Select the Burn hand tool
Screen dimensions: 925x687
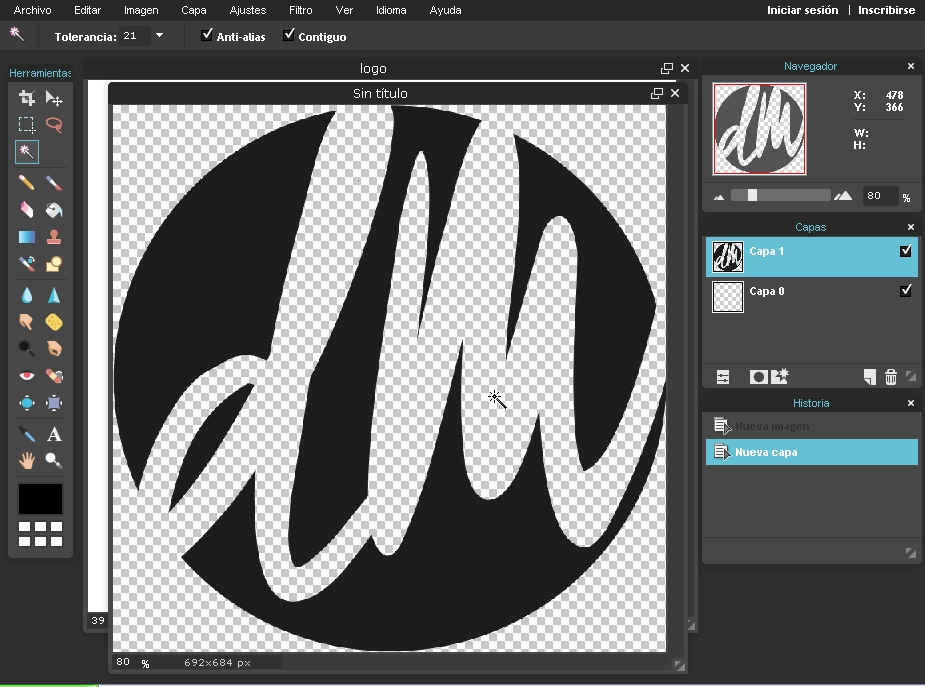(54, 349)
